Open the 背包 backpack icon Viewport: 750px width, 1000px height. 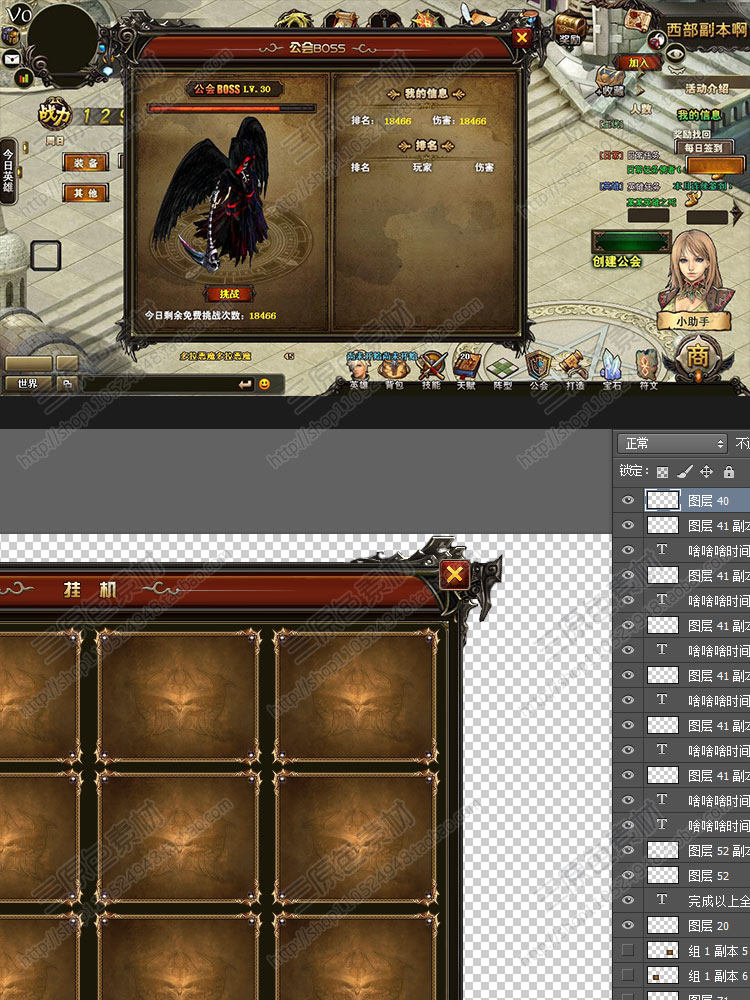(393, 369)
